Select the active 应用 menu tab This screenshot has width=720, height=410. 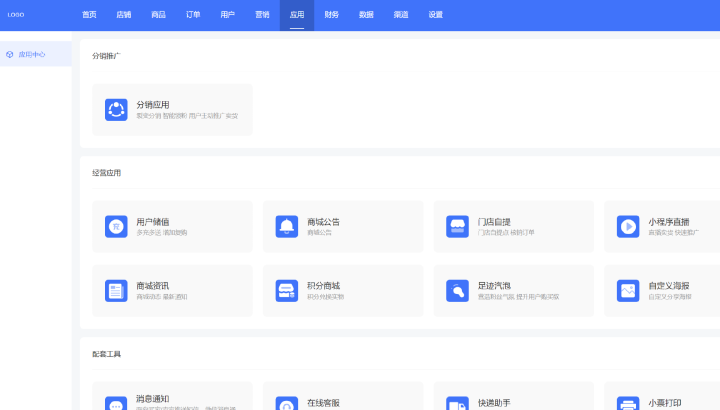297,15
